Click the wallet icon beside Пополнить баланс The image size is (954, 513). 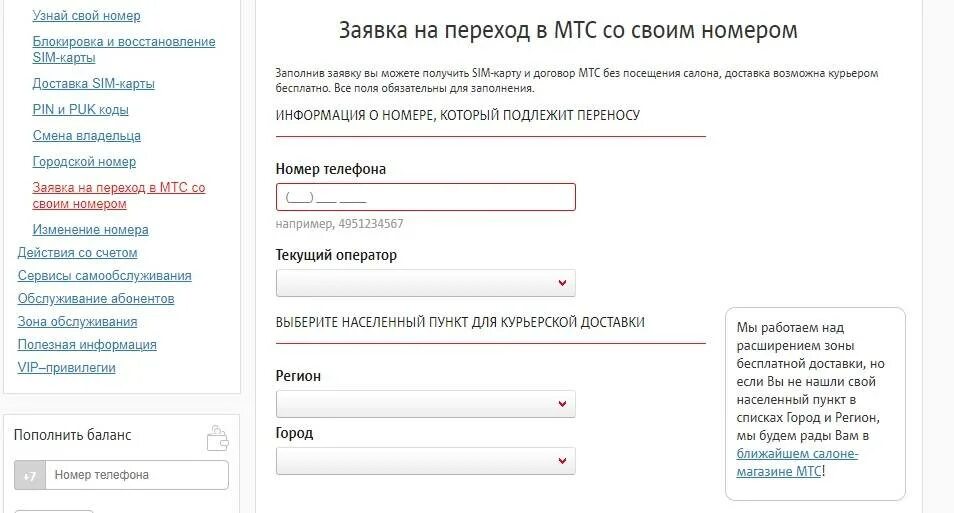pos(217,438)
